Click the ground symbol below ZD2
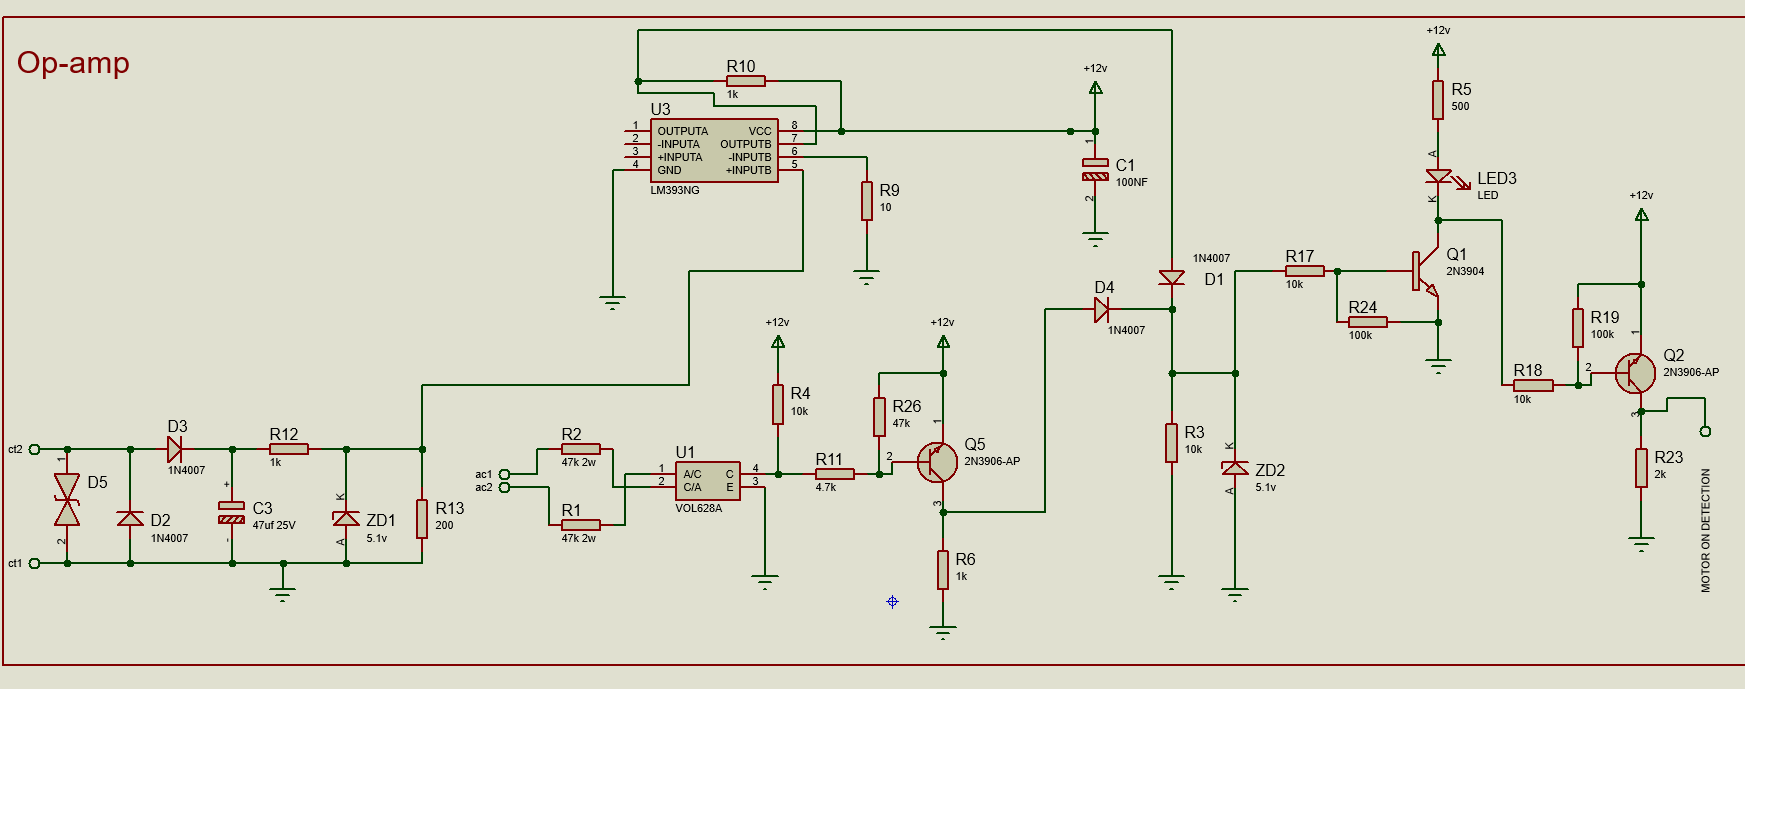The width and height of the screenshot is (1767, 817). tap(1235, 595)
